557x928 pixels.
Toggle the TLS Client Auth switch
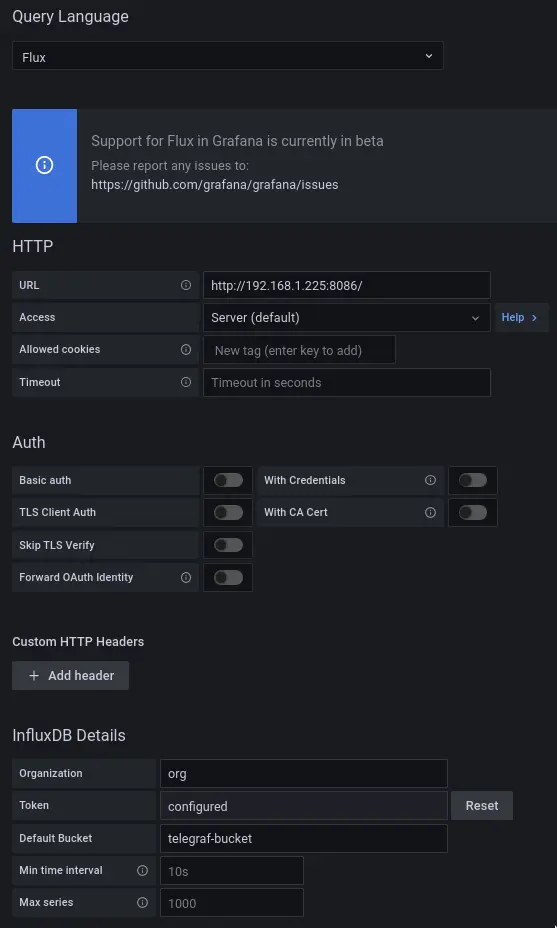click(x=228, y=512)
